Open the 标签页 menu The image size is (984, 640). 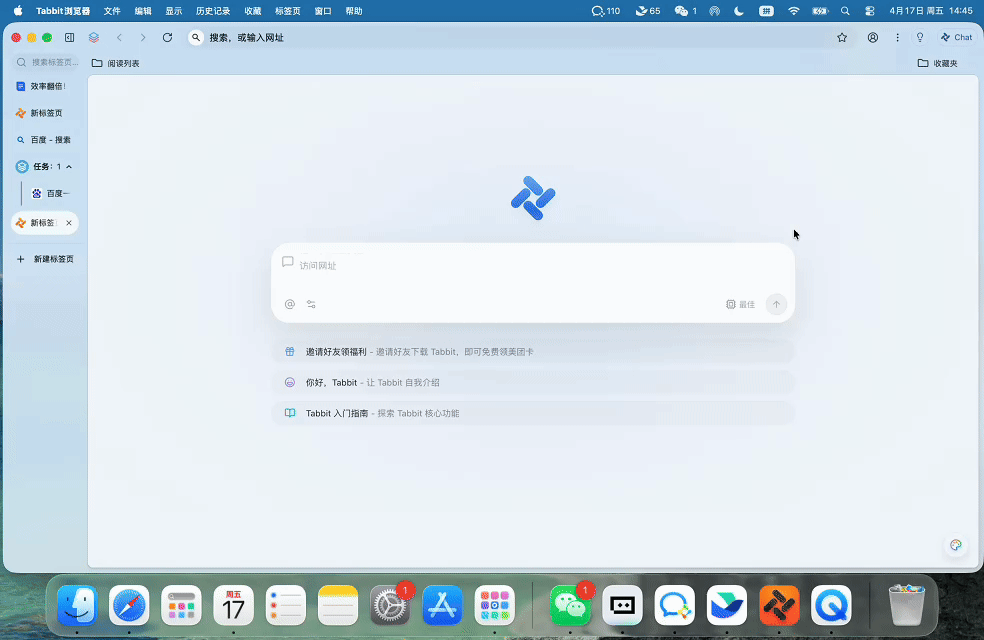coord(287,11)
